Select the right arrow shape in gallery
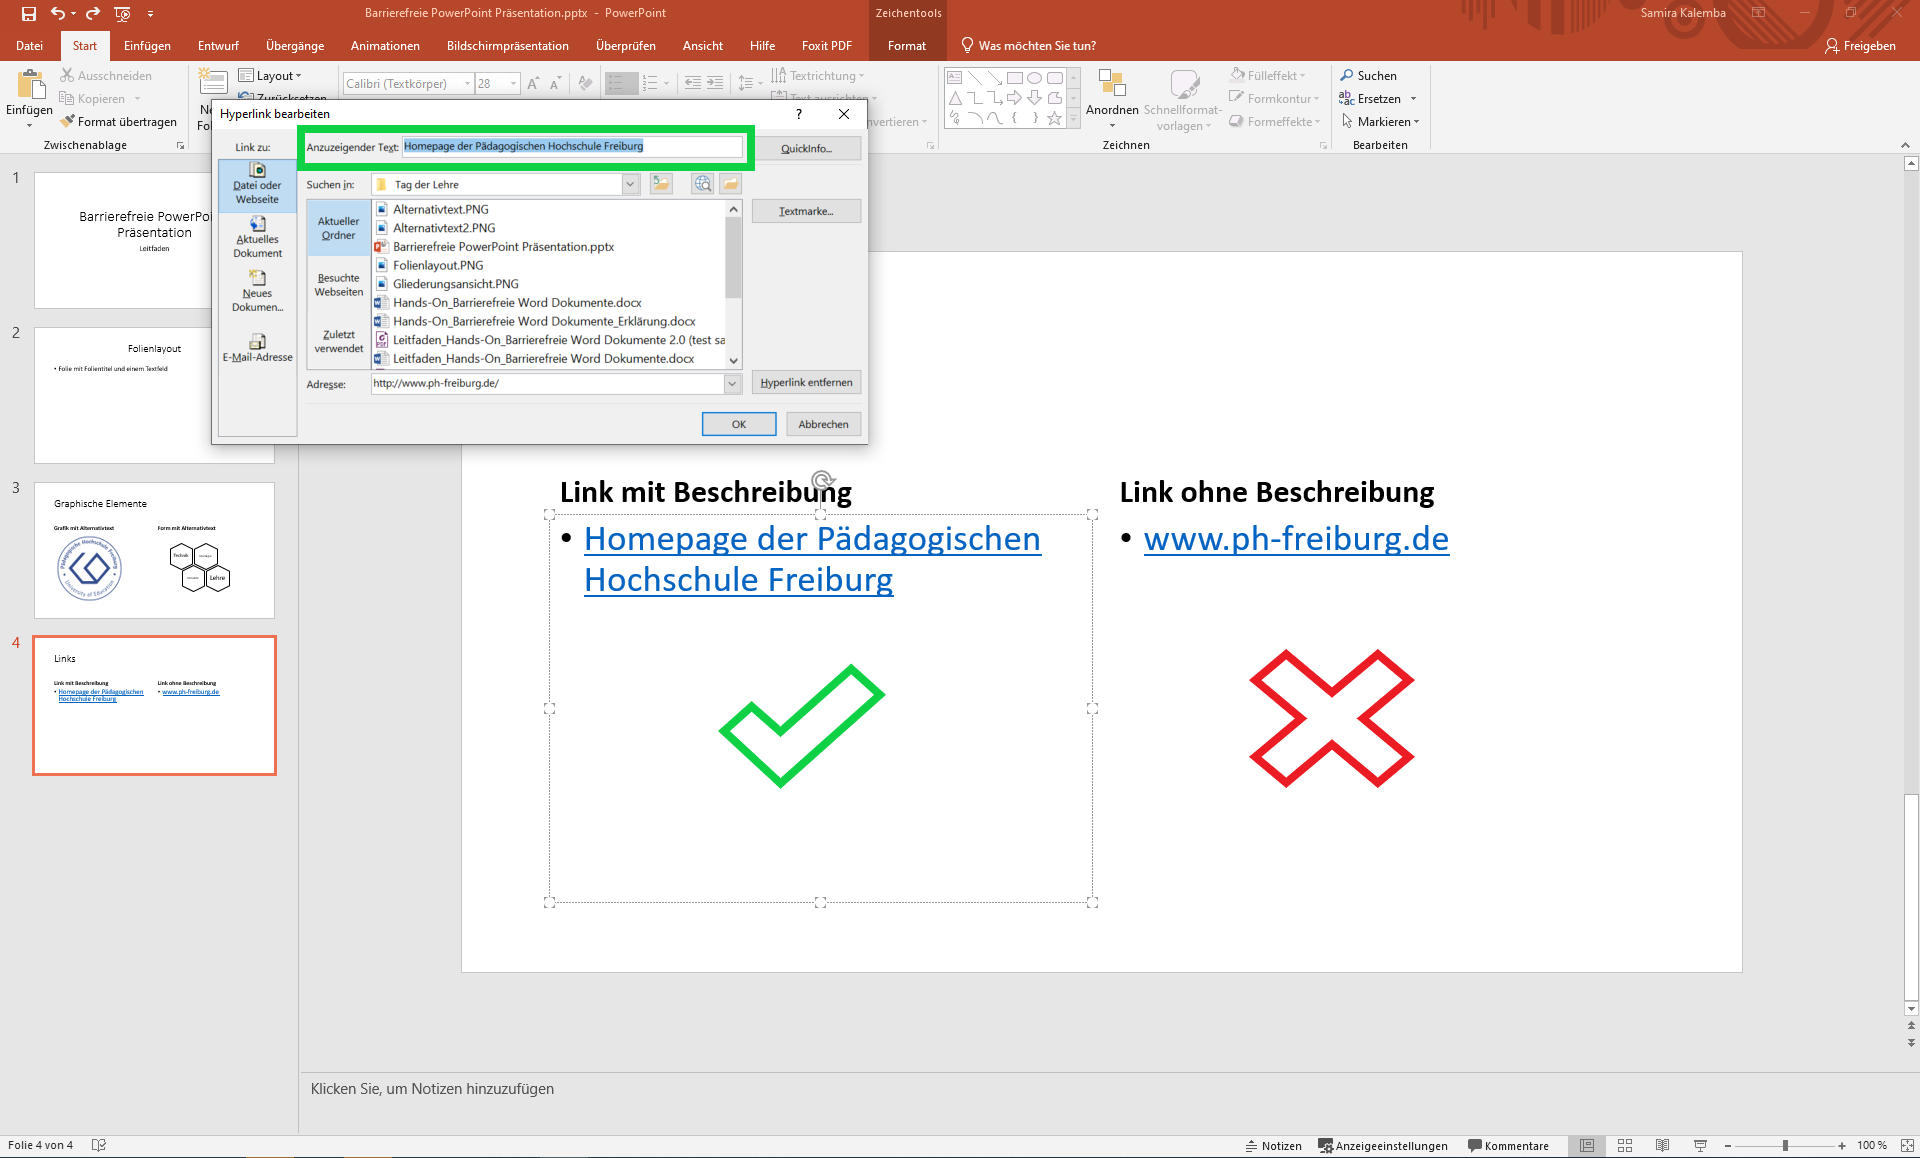The width and height of the screenshot is (1920, 1158). 1015,97
